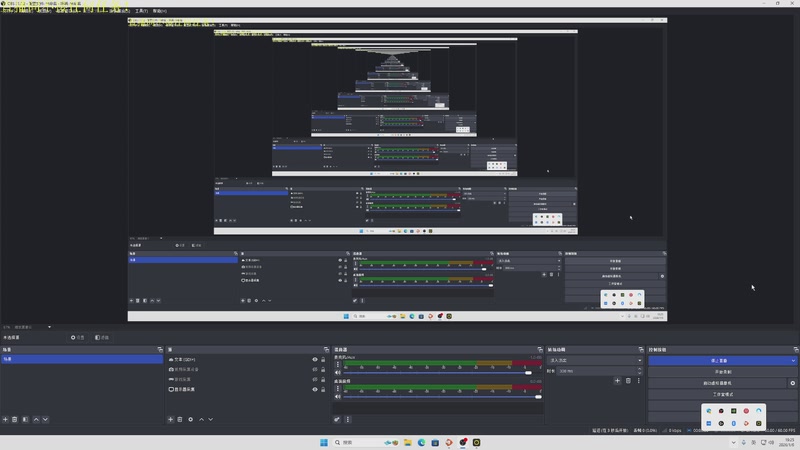Open File Explorer from the taskbar
800x450 pixels.
point(408,442)
